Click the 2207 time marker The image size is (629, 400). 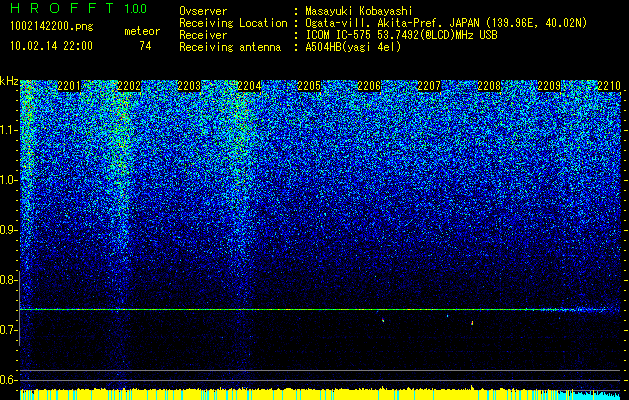[429, 86]
